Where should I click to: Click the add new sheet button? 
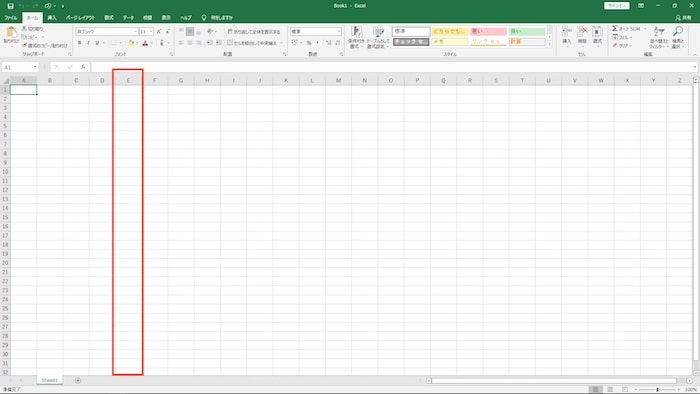click(78, 380)
